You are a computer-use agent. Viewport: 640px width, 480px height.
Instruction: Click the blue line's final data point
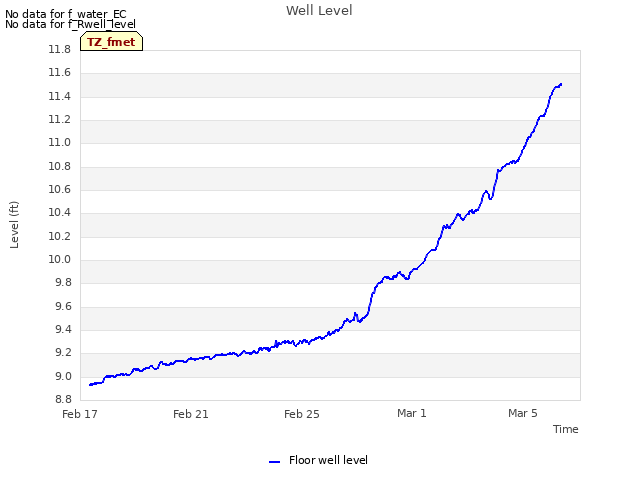pos(561,84)
